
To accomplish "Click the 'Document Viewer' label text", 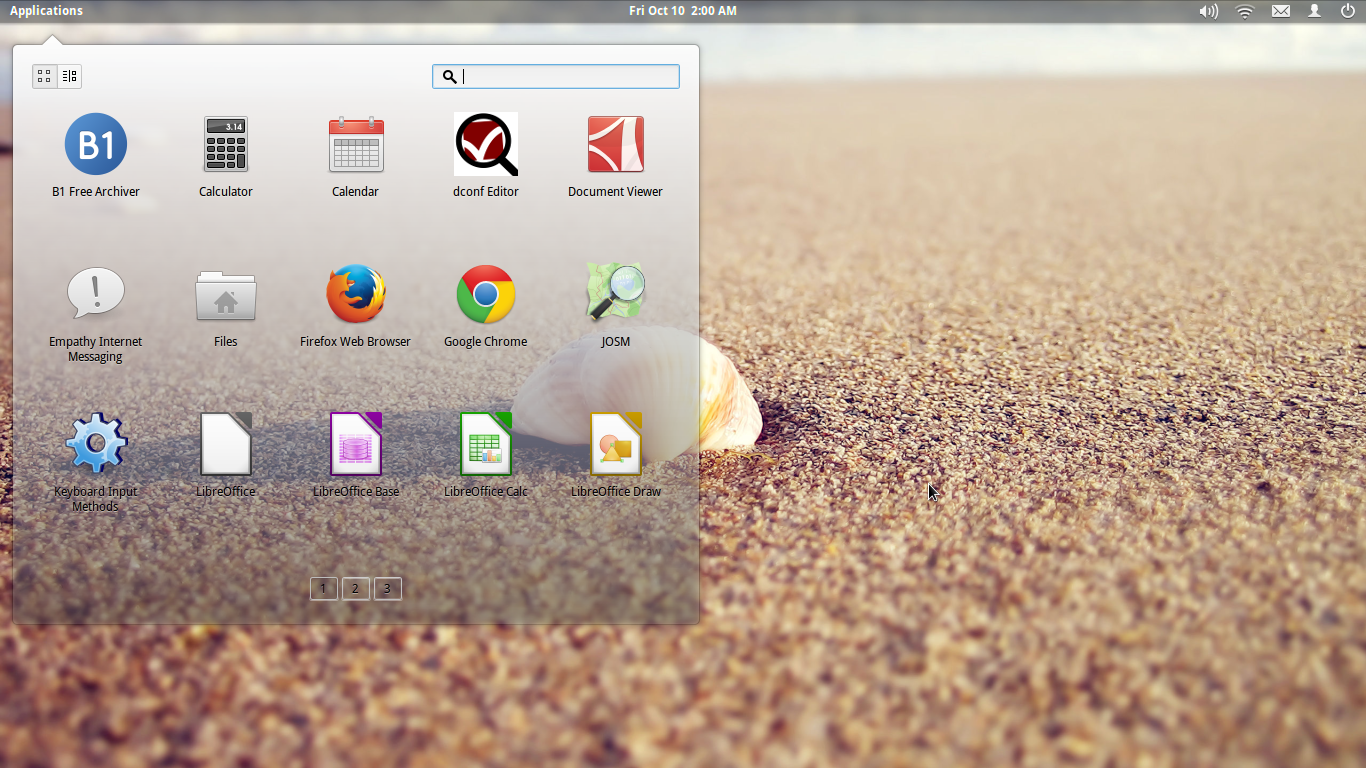I will pyautogui.click(x=616, y=191).
